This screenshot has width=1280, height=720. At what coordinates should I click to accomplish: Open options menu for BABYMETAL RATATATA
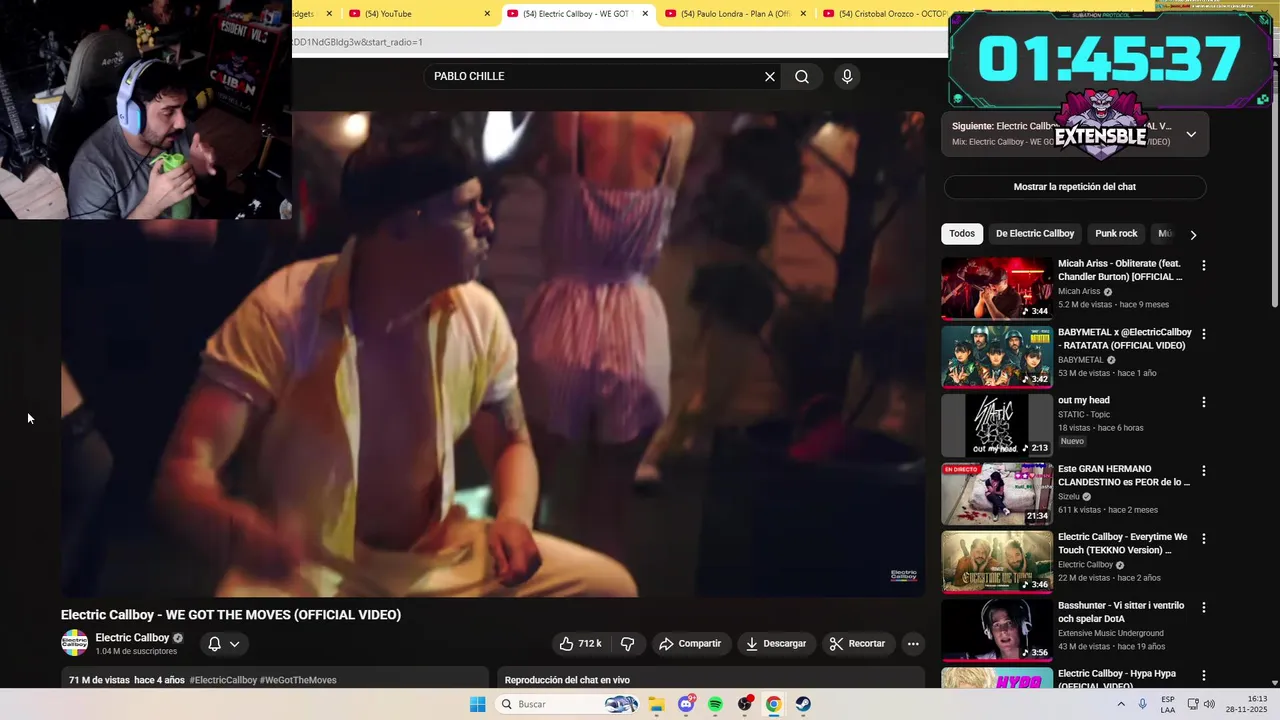(1204, 334)
